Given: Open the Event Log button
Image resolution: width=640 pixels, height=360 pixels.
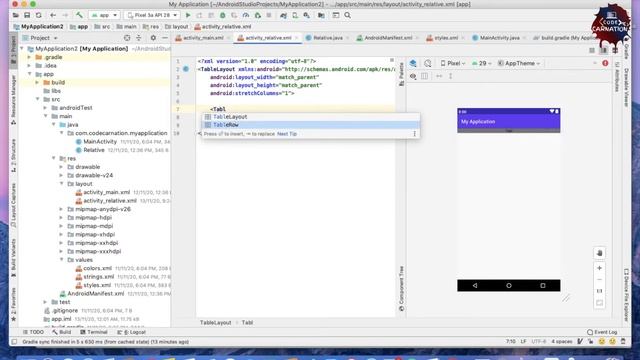Looking at the screenshot, I should point(602,332).
